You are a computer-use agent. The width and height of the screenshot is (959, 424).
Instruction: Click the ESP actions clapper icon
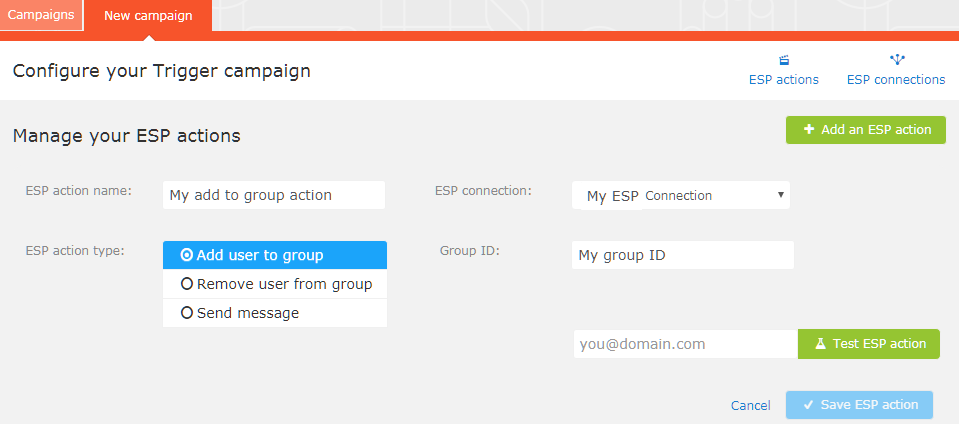[x=783, y=60]
